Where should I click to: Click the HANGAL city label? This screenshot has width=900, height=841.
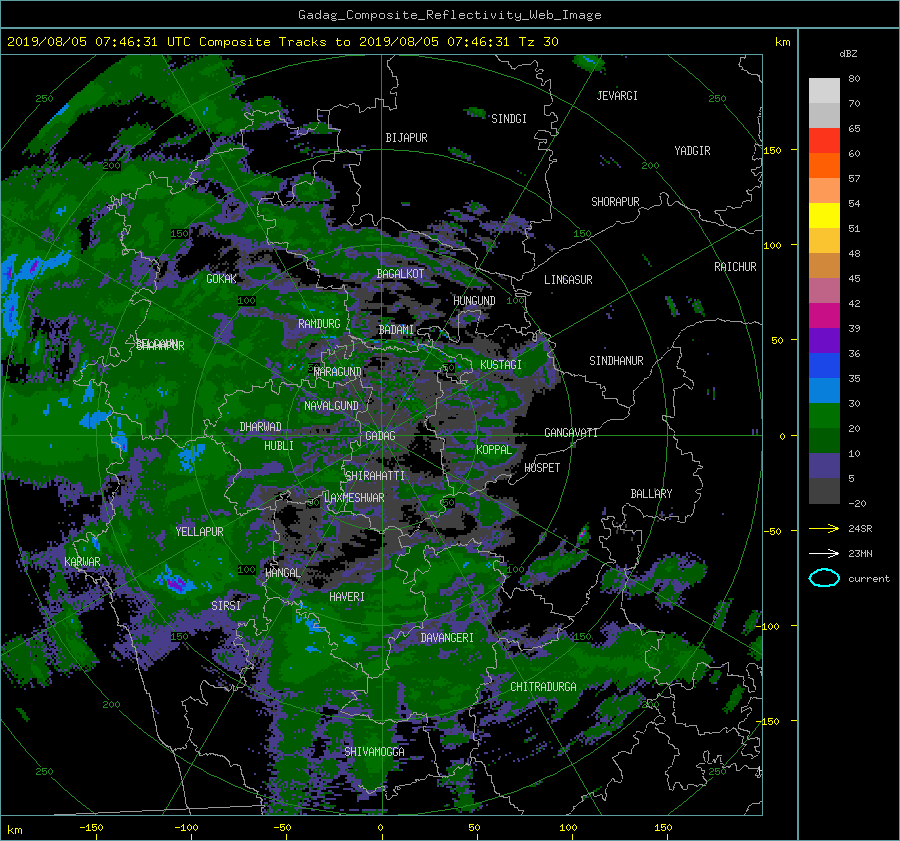tap(282, 573)
